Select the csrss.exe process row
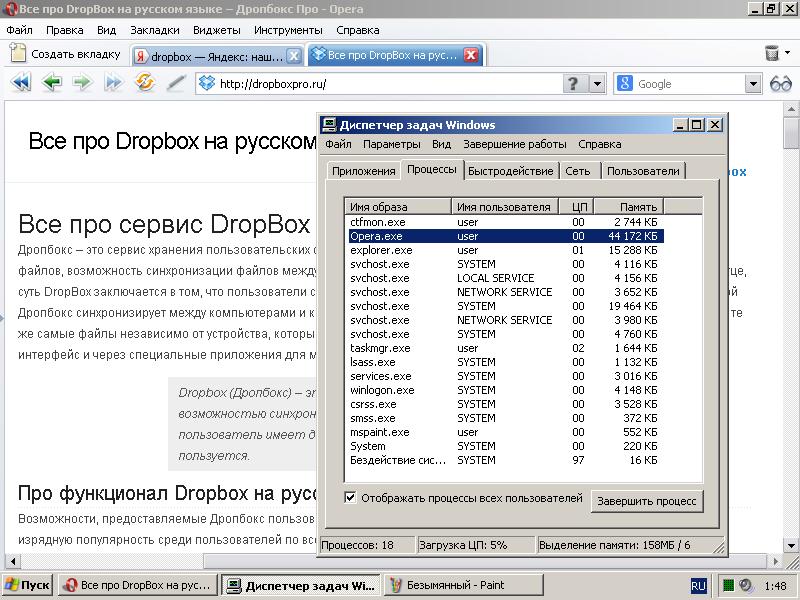The height and width of the screenshot is (600, 800). (506, 404)
